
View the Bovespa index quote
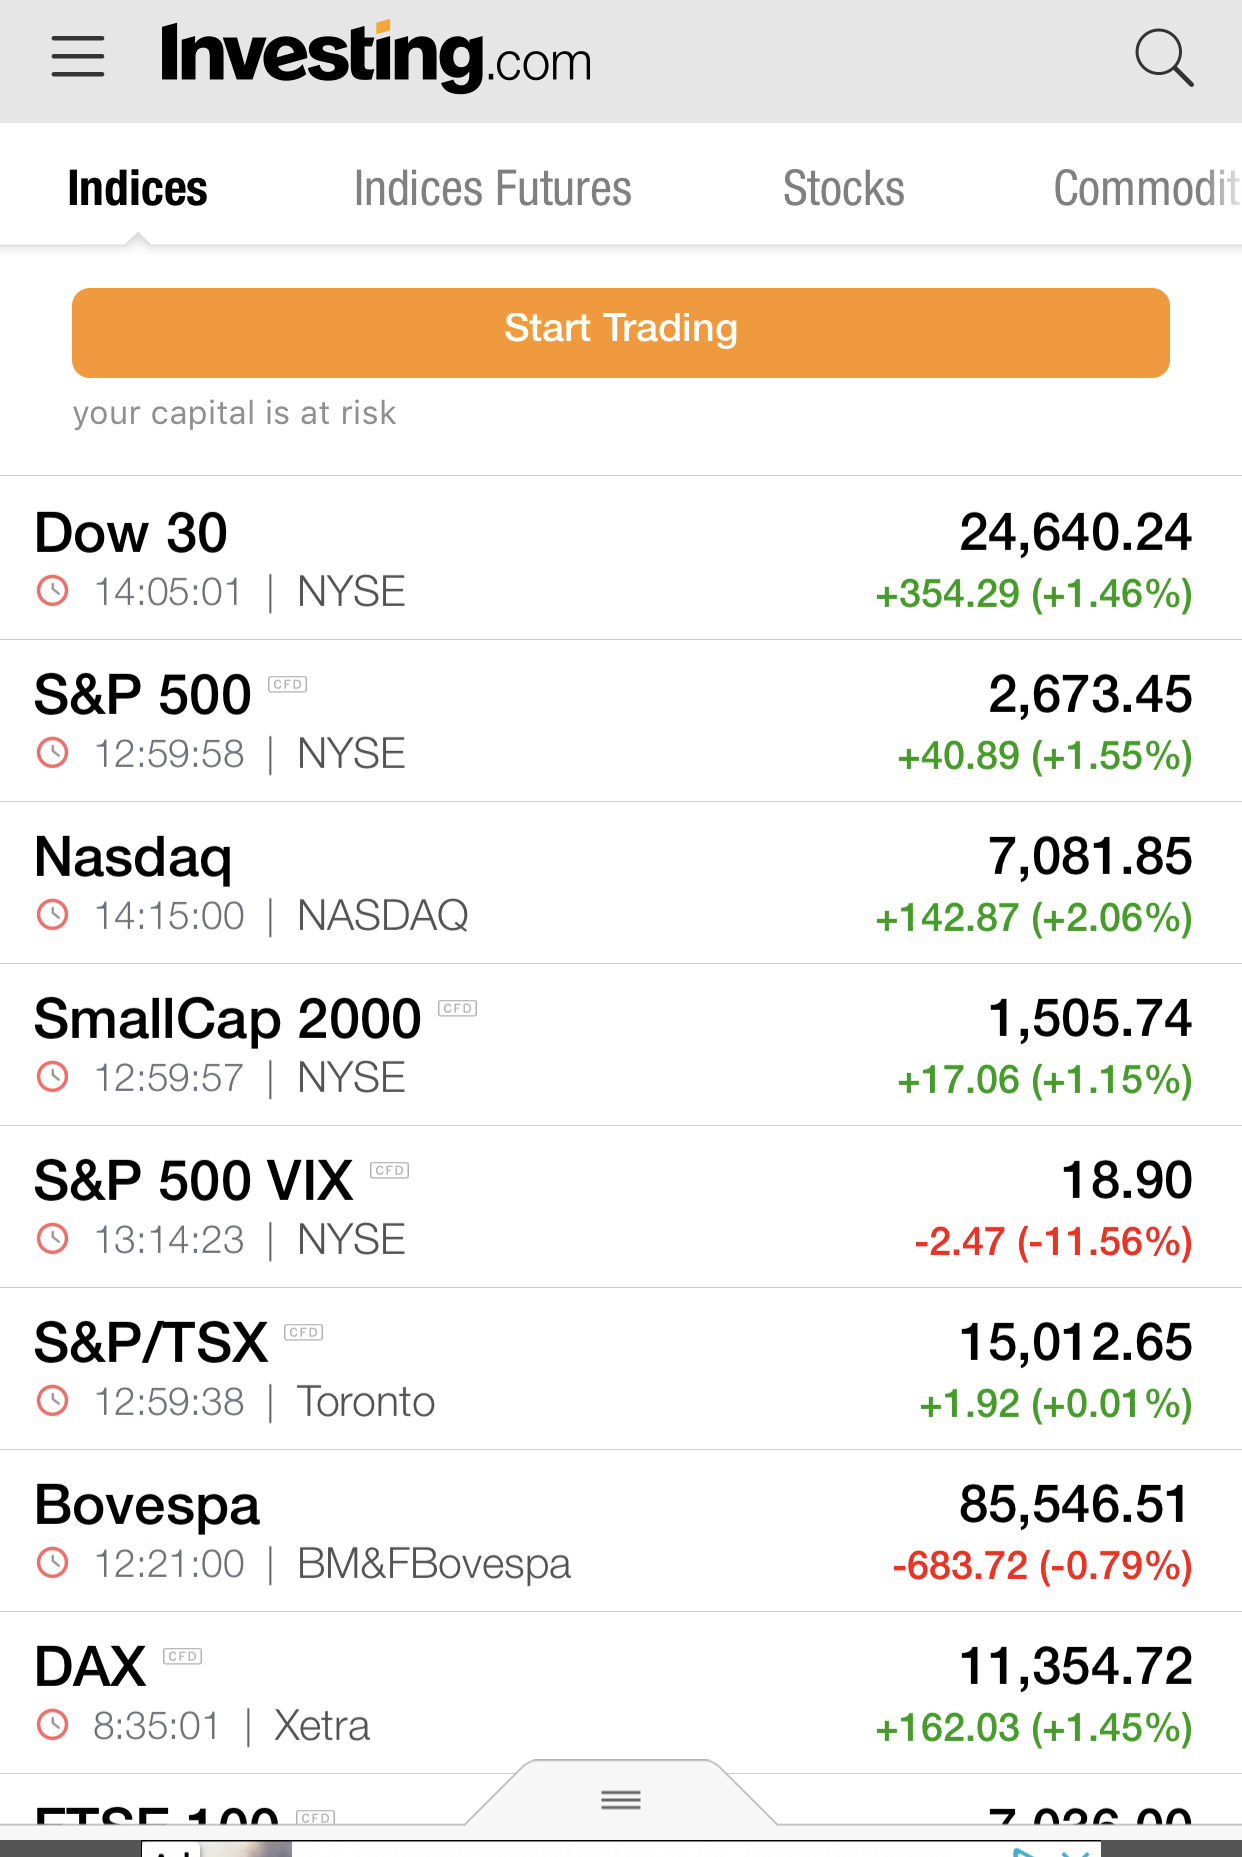point(147,1505)
